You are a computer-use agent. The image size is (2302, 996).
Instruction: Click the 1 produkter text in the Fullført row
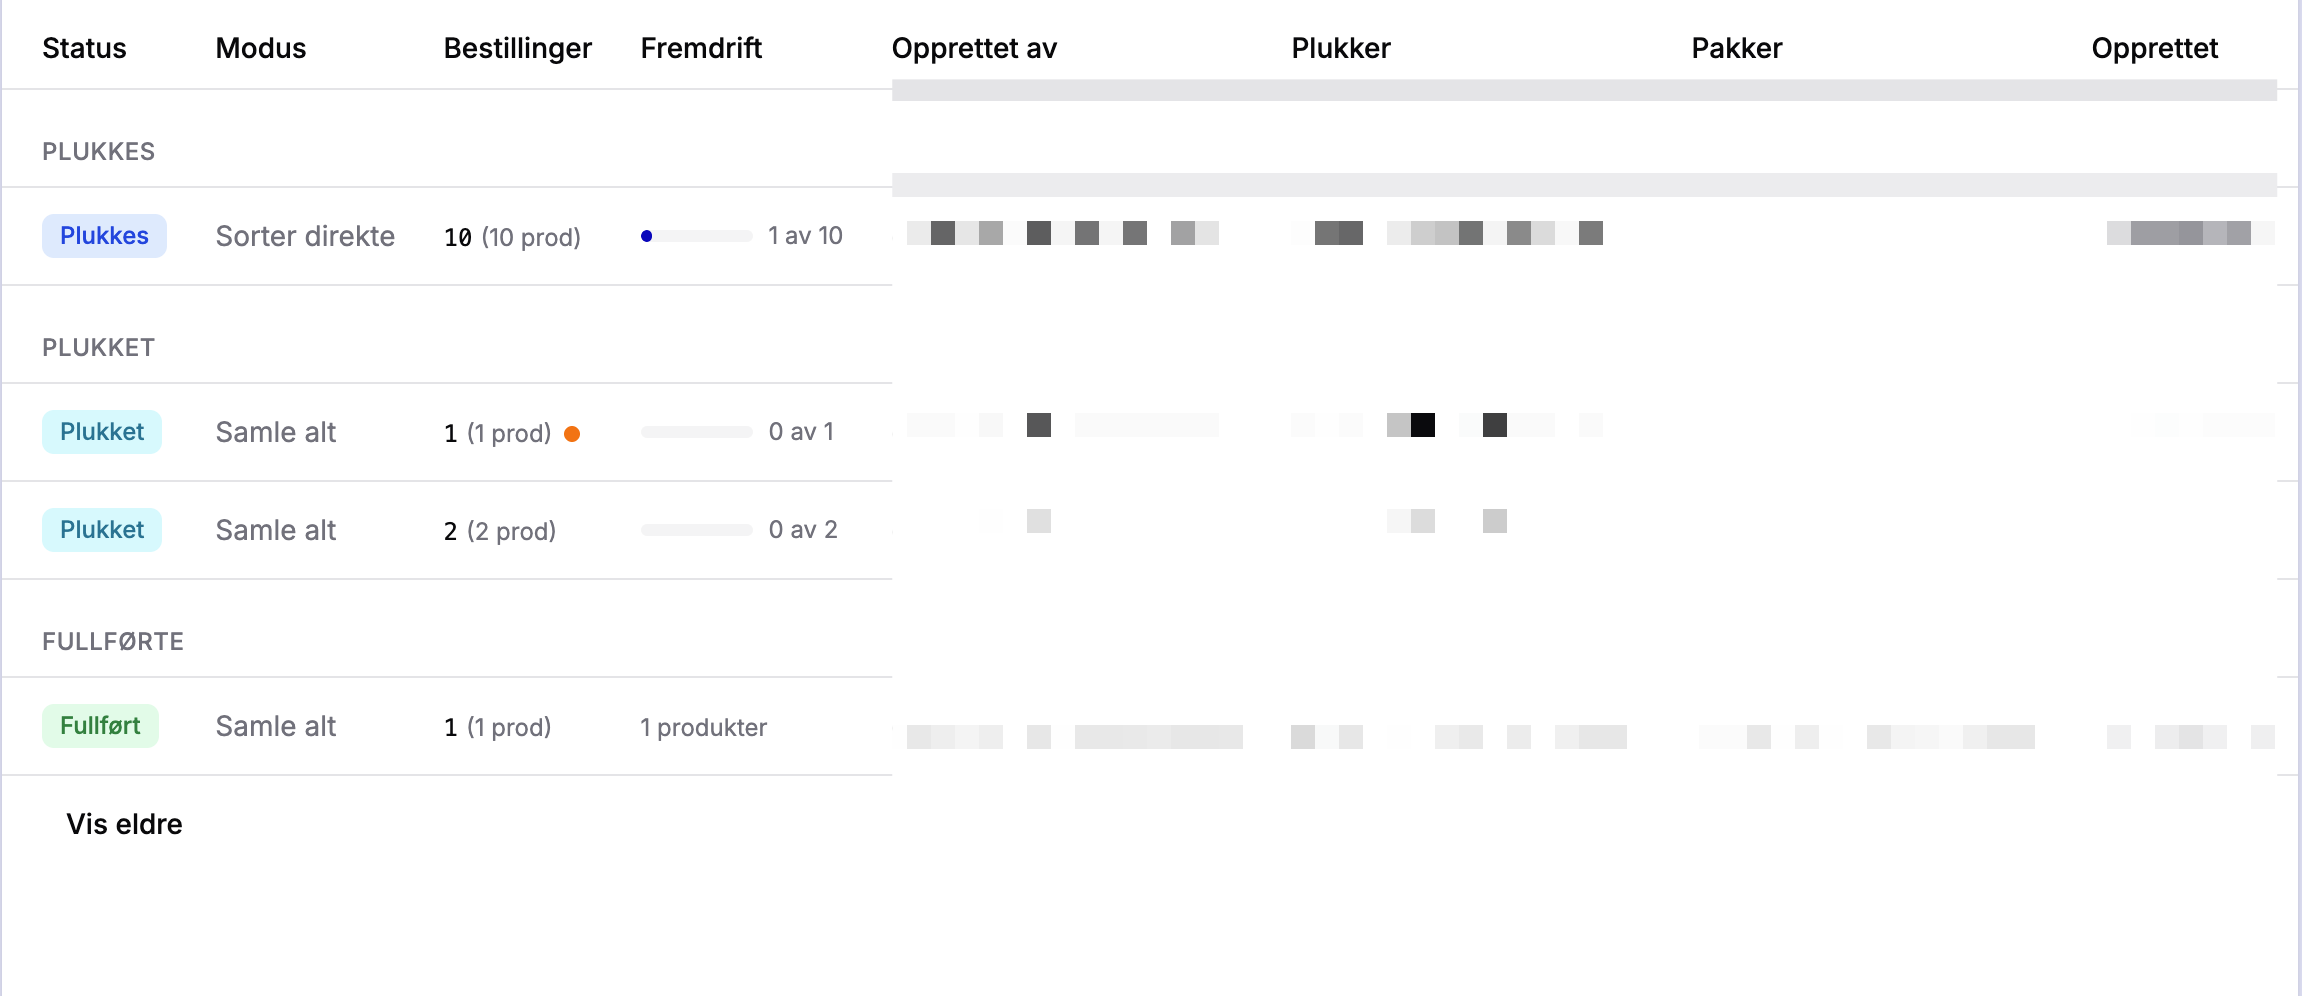coord(703,727)
